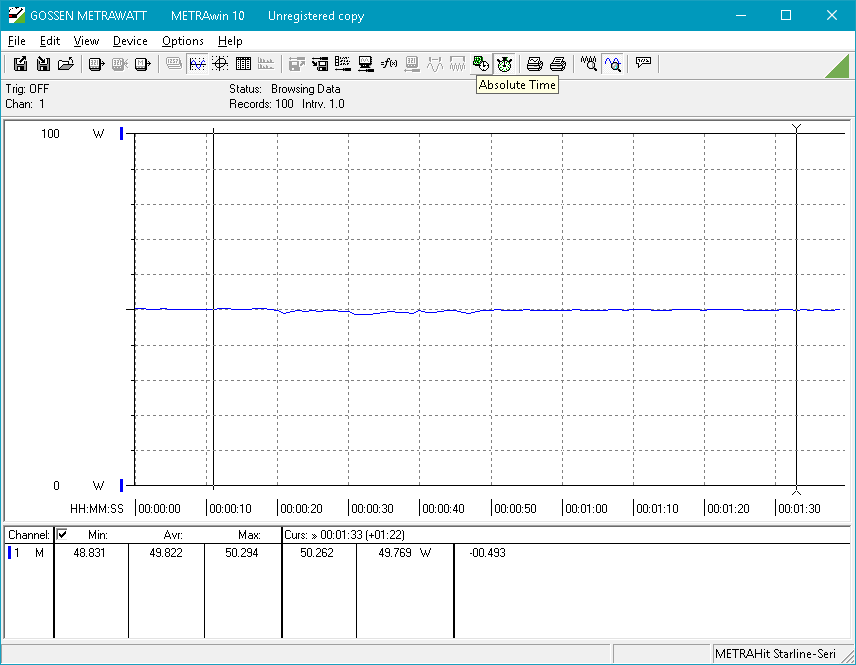Viewport: 856px width, 665px height.
Task: Click the disk setup arrows icon
Action: (320, 64)
